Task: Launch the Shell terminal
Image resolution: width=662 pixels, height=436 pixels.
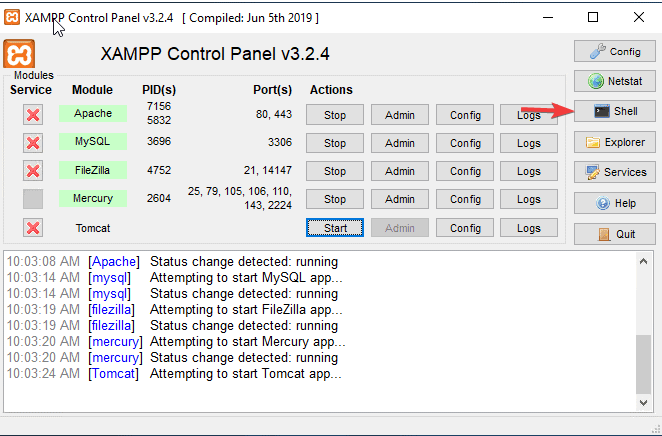Action: click(615, 111)
